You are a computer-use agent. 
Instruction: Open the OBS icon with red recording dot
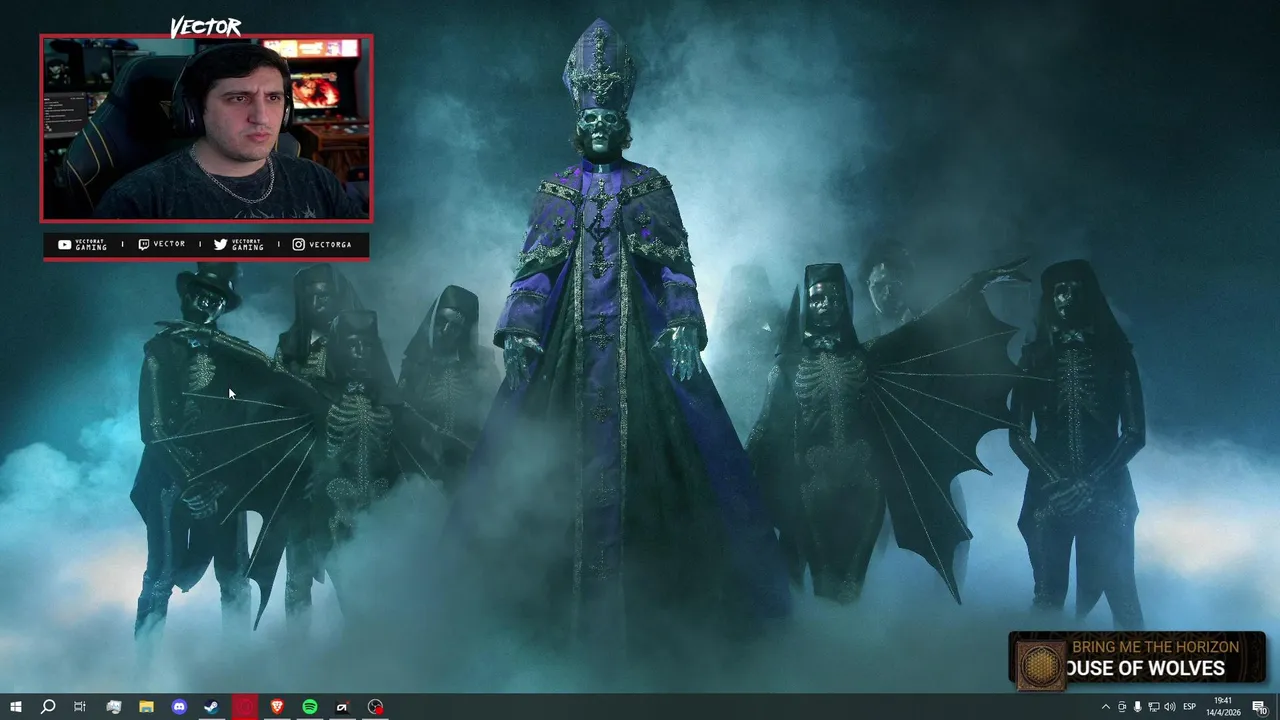pyautogui.click(x=375, y=707)
